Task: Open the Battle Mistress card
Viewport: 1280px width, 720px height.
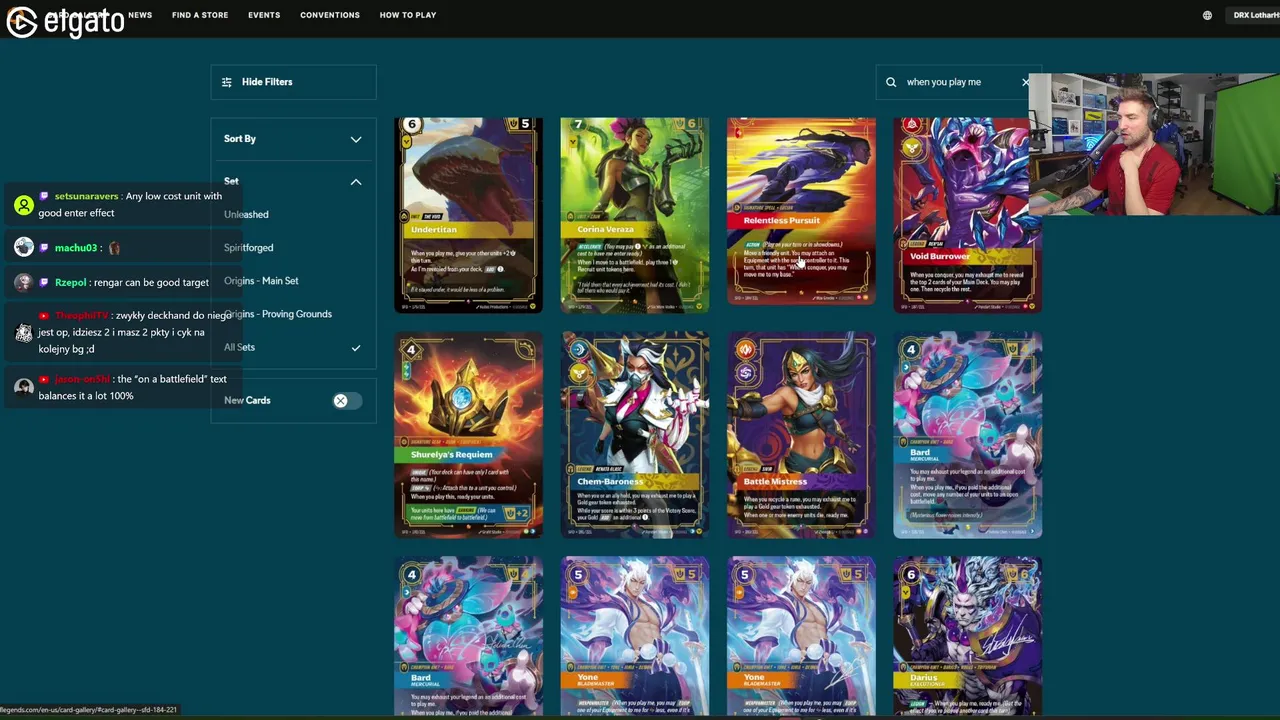Action: click(801, 435)
